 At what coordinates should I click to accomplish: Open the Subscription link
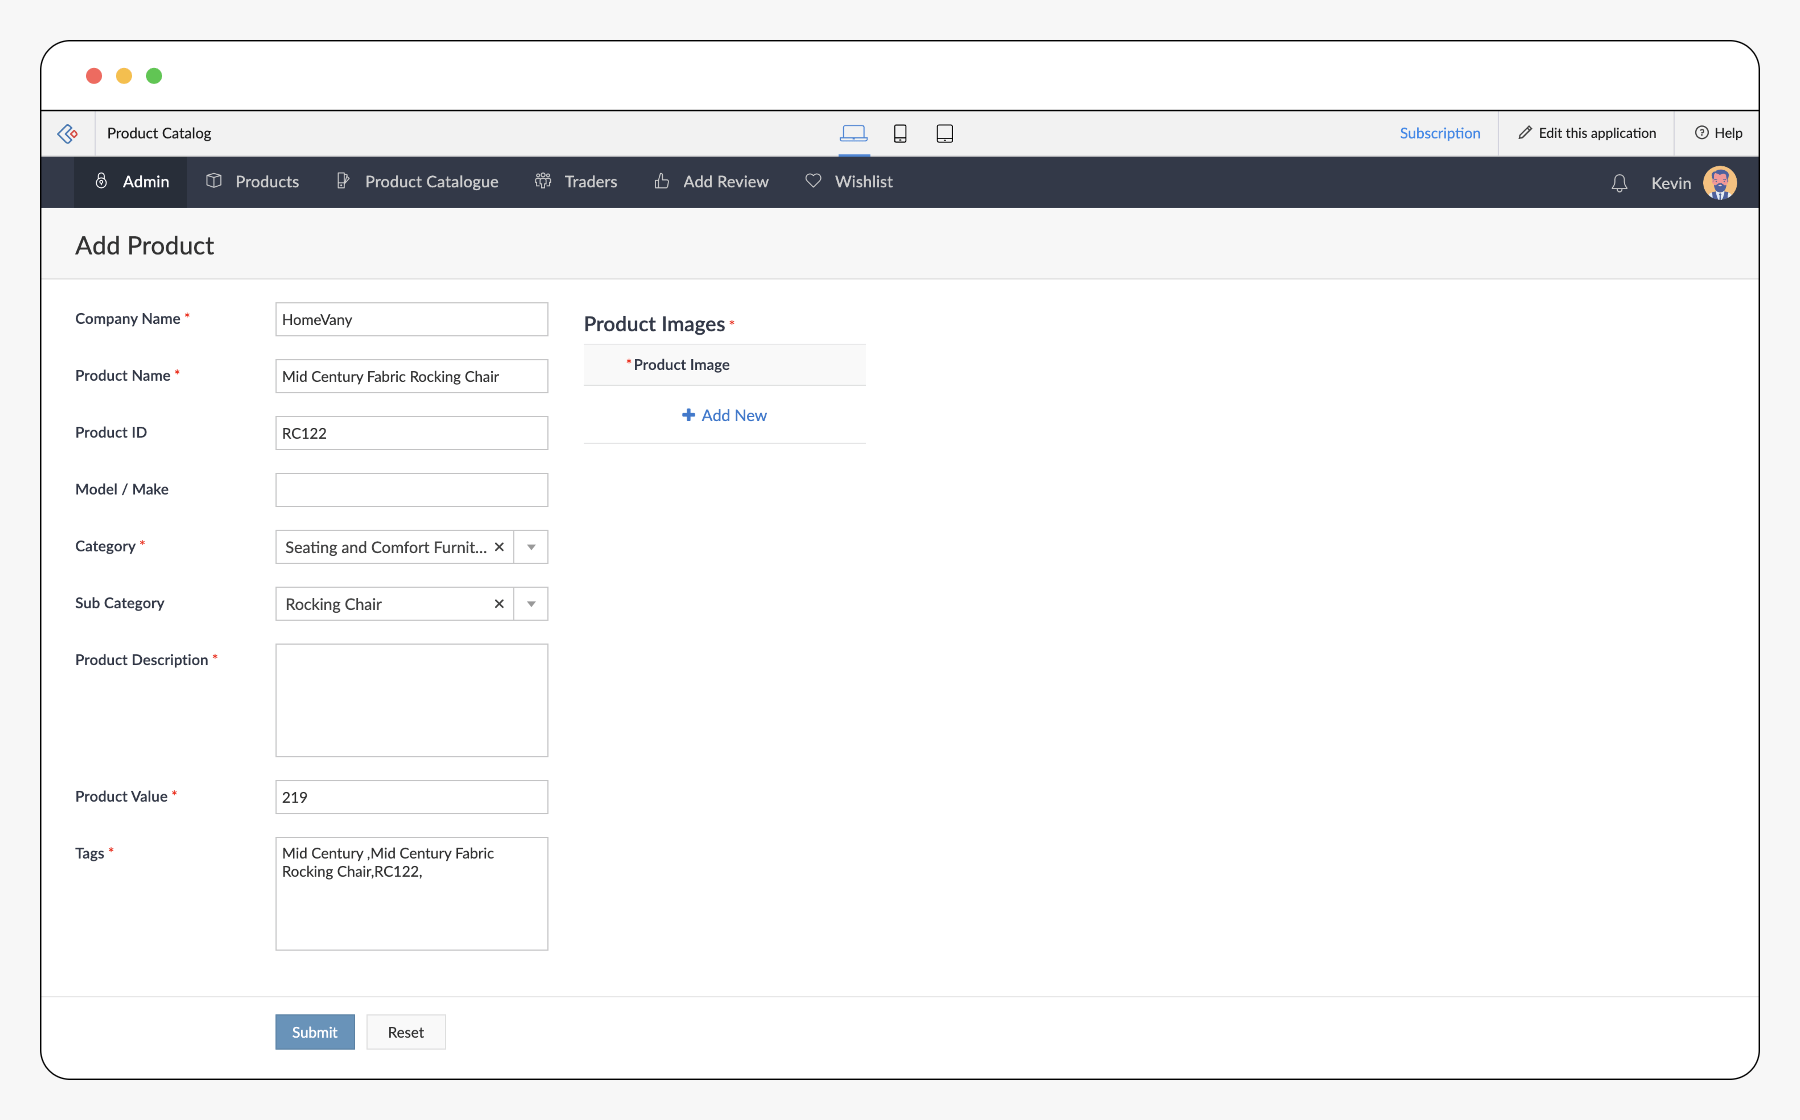click(x=1439, y=133)
